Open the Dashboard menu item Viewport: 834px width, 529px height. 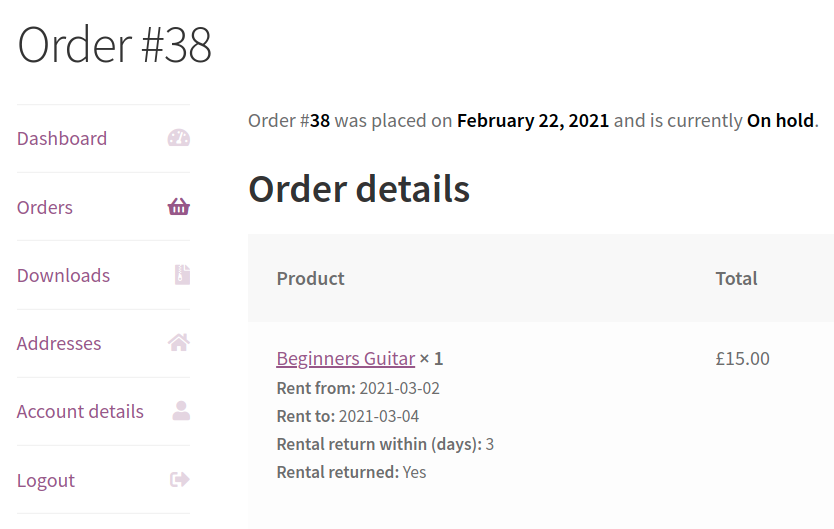[62, 138]
